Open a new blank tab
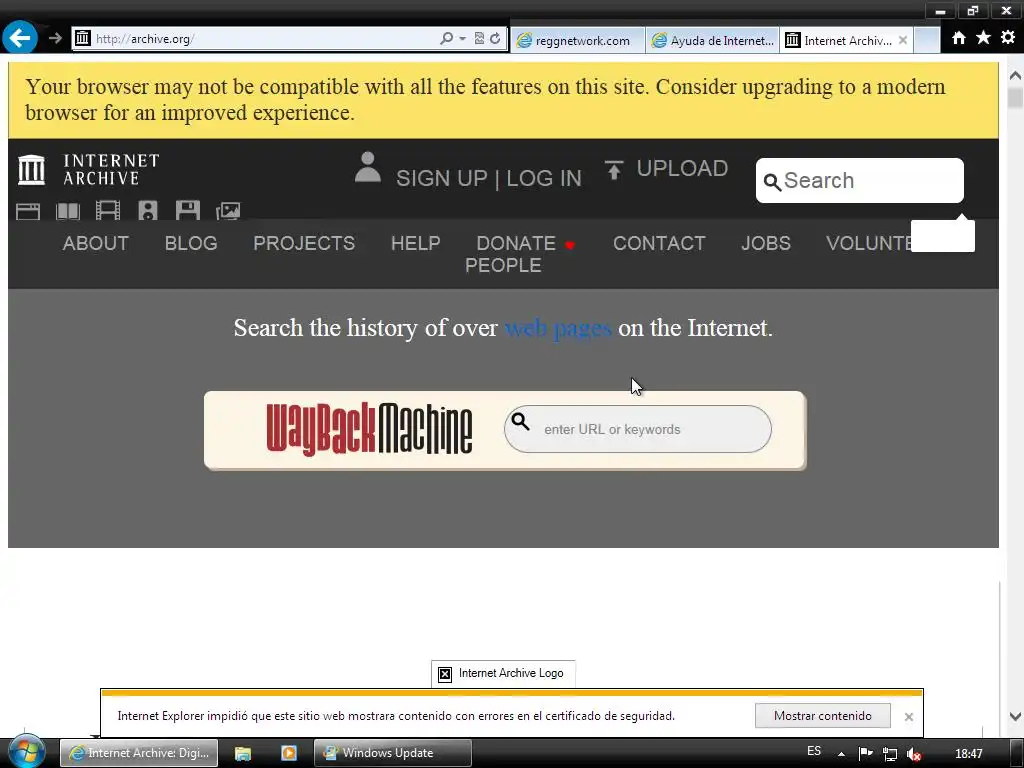1024x768 pixels. pos(927,40)
